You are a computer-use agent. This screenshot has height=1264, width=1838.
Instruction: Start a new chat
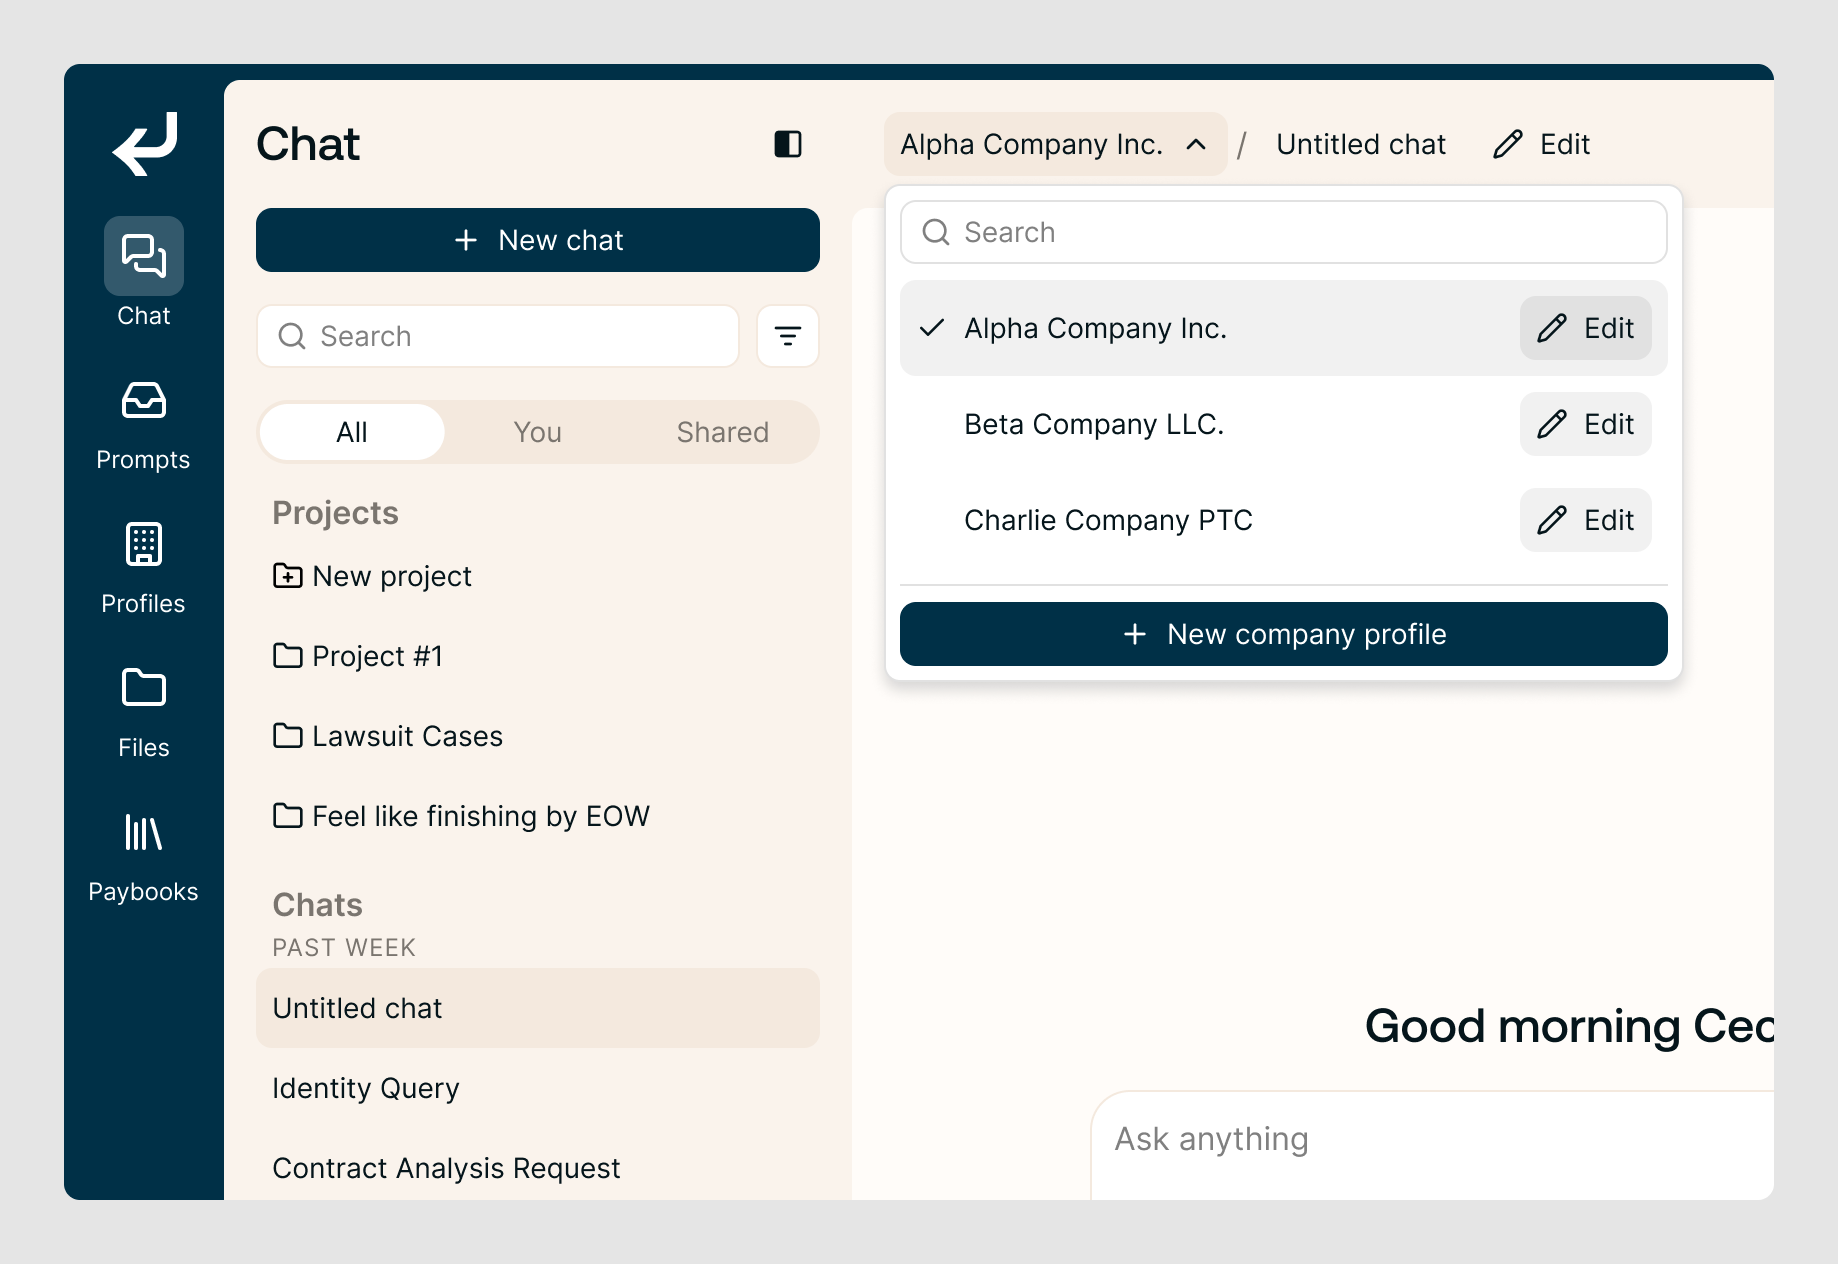(538, 240)
